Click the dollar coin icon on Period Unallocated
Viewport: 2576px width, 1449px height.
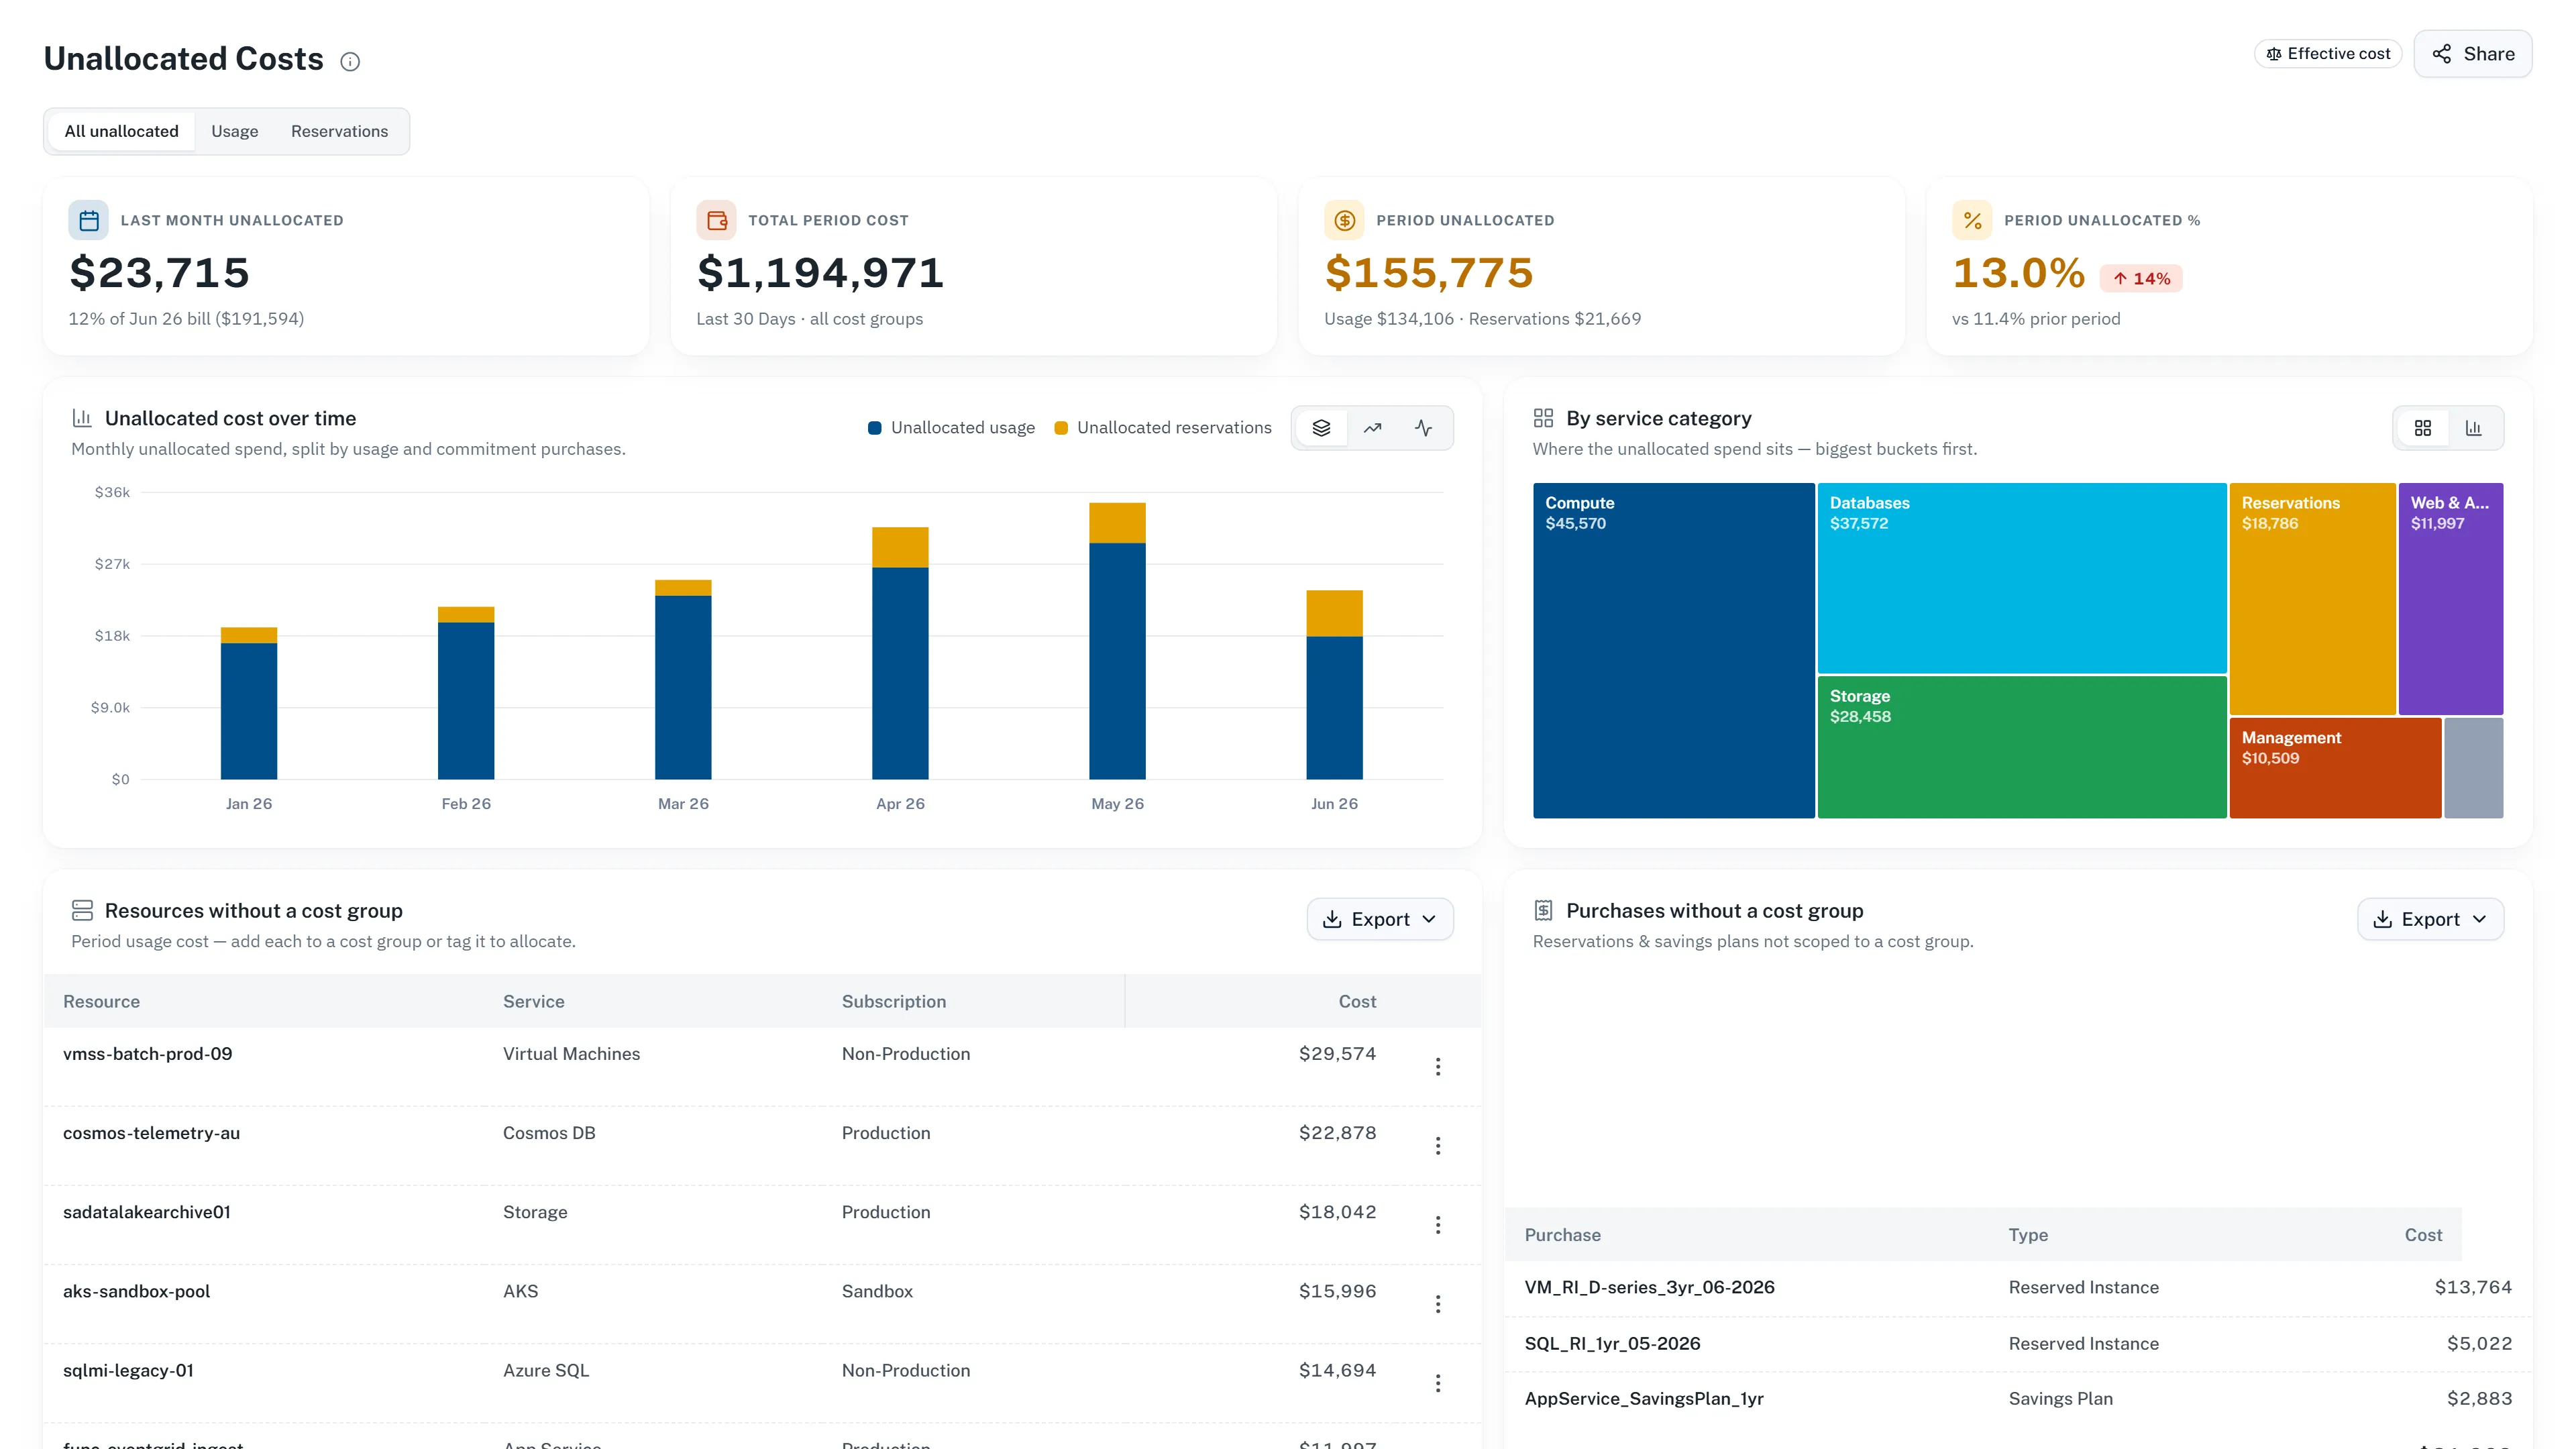1344,220
